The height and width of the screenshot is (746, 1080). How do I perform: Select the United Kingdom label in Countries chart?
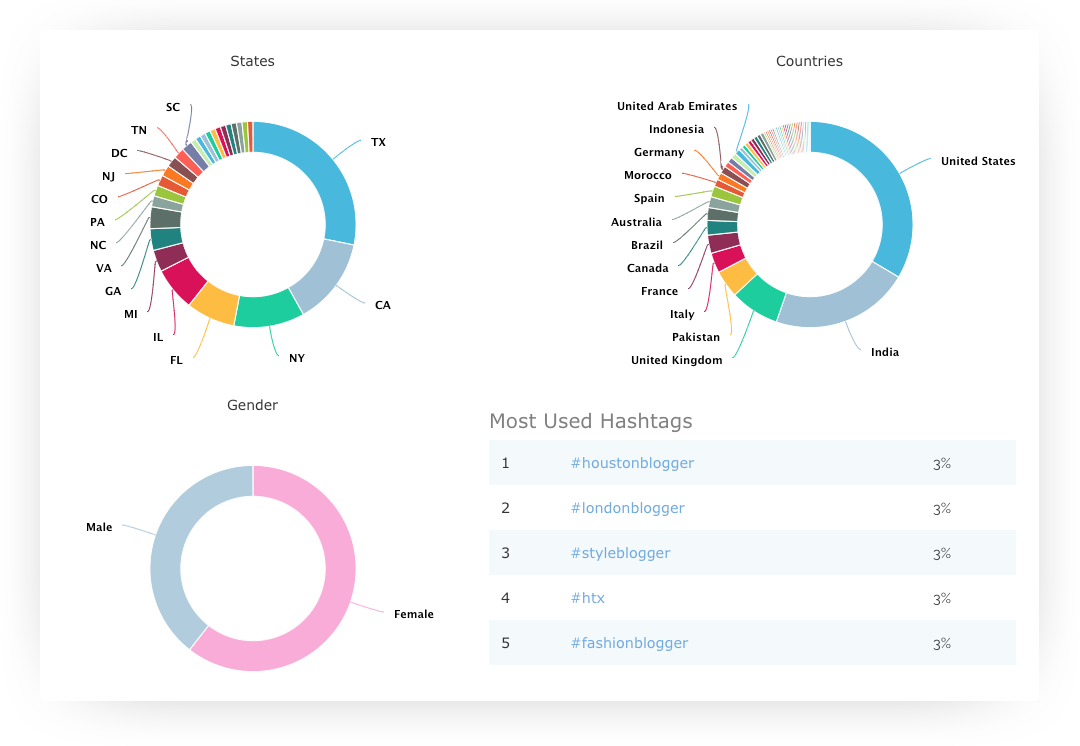677,360
